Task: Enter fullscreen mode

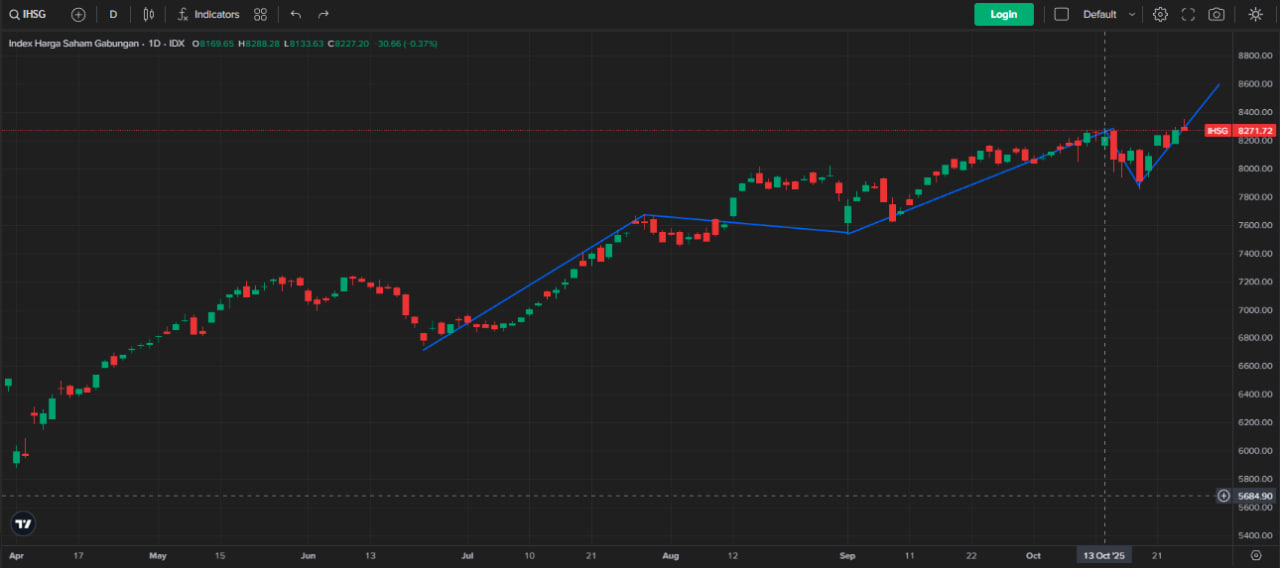Action: (x=1188, y=14)
